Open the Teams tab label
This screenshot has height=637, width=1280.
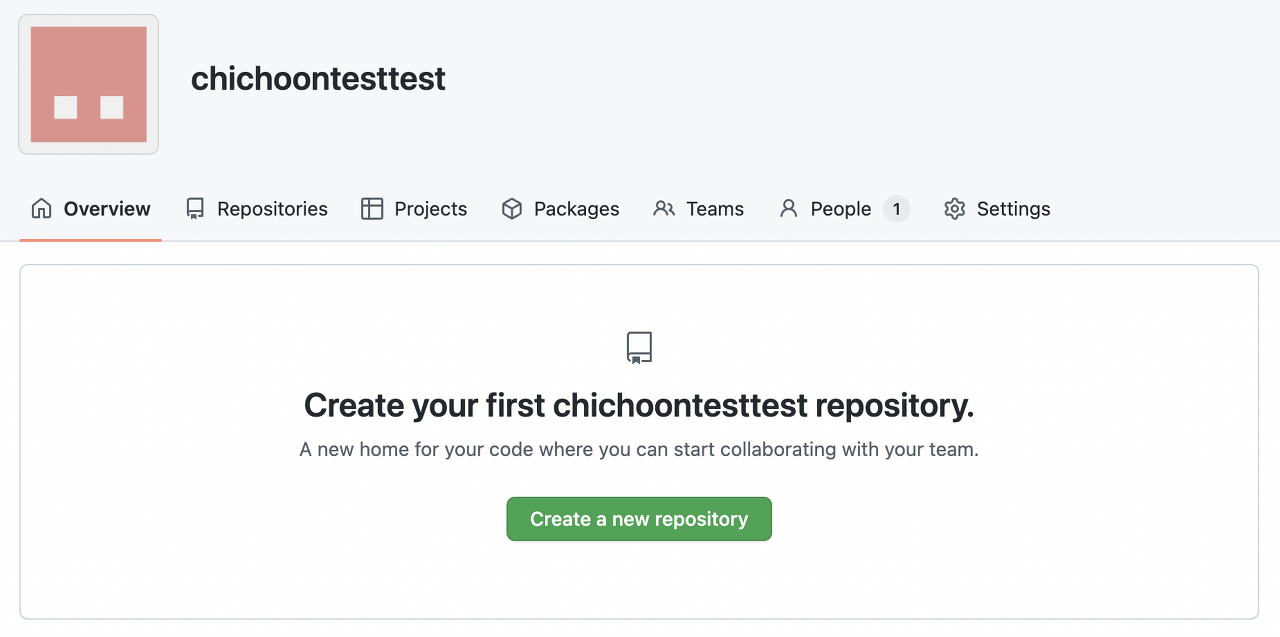click(x=715, y=209)
